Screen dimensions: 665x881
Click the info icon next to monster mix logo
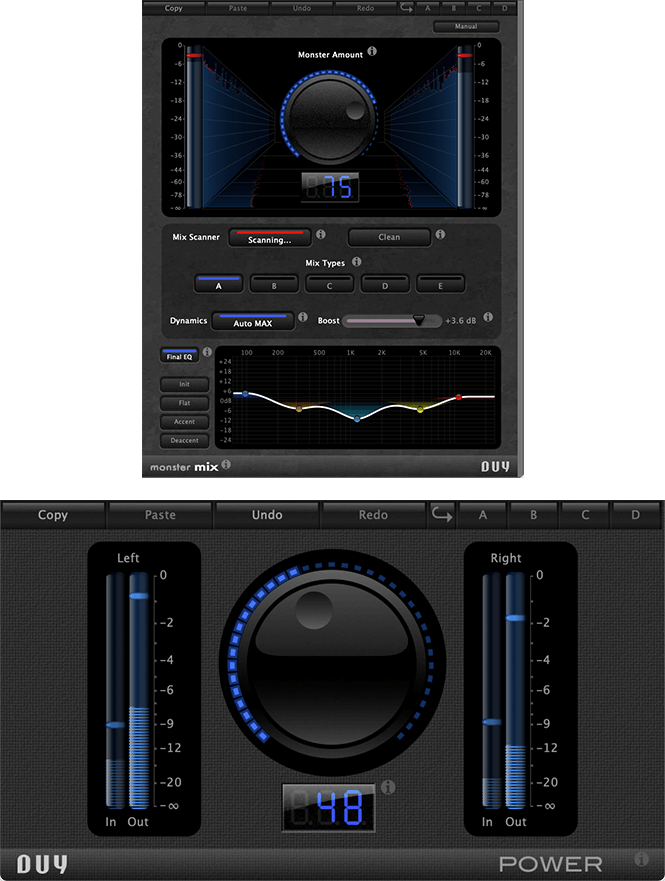(226, 464)
